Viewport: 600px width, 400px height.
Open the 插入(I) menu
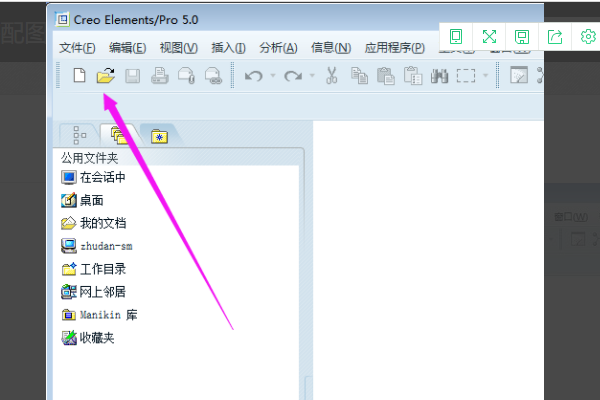228,48
